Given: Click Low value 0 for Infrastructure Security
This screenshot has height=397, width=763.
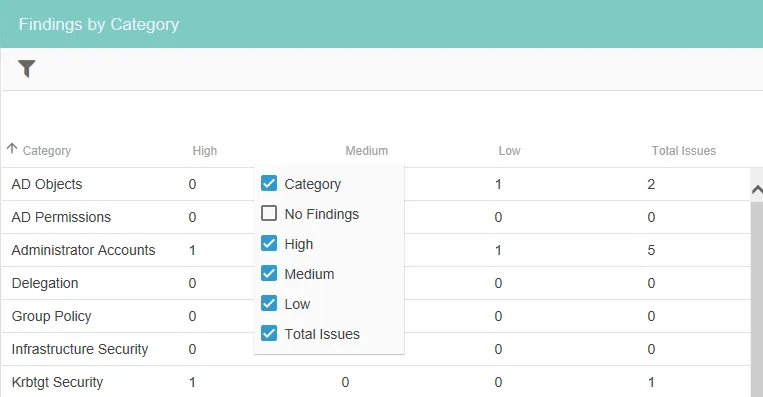Looking at the screenshot, I should click(498, 349).
